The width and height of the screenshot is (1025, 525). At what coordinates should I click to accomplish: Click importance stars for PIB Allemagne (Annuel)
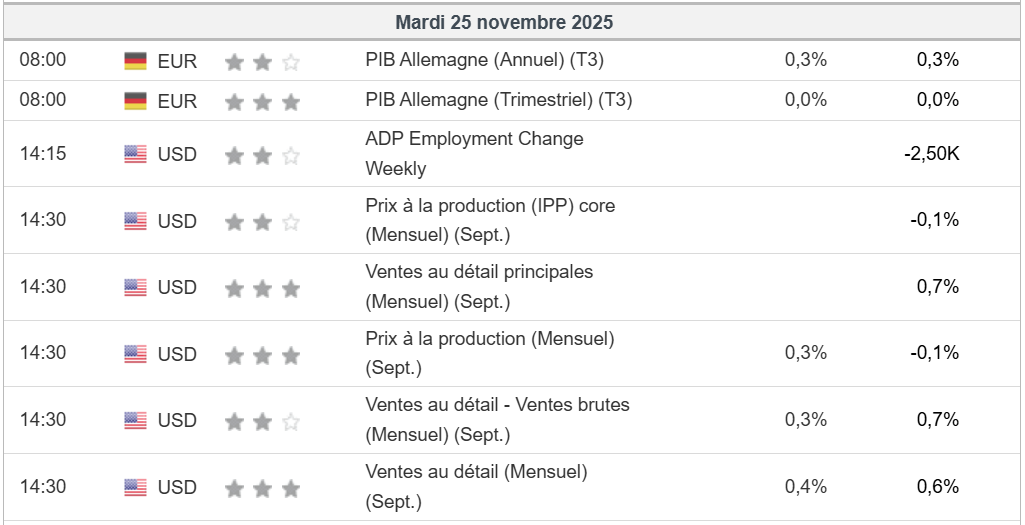pyautogui.click(x=262, y=62)
